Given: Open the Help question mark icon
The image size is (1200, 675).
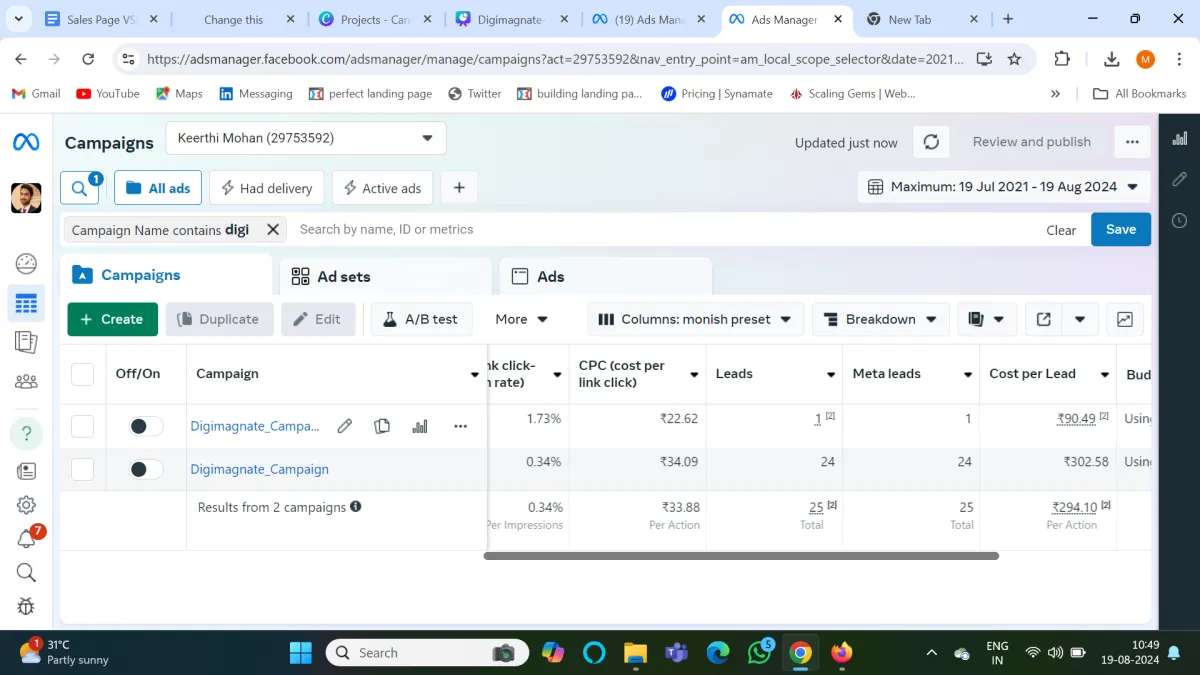Looking at the screenshot, I should [x=26, y=434].
